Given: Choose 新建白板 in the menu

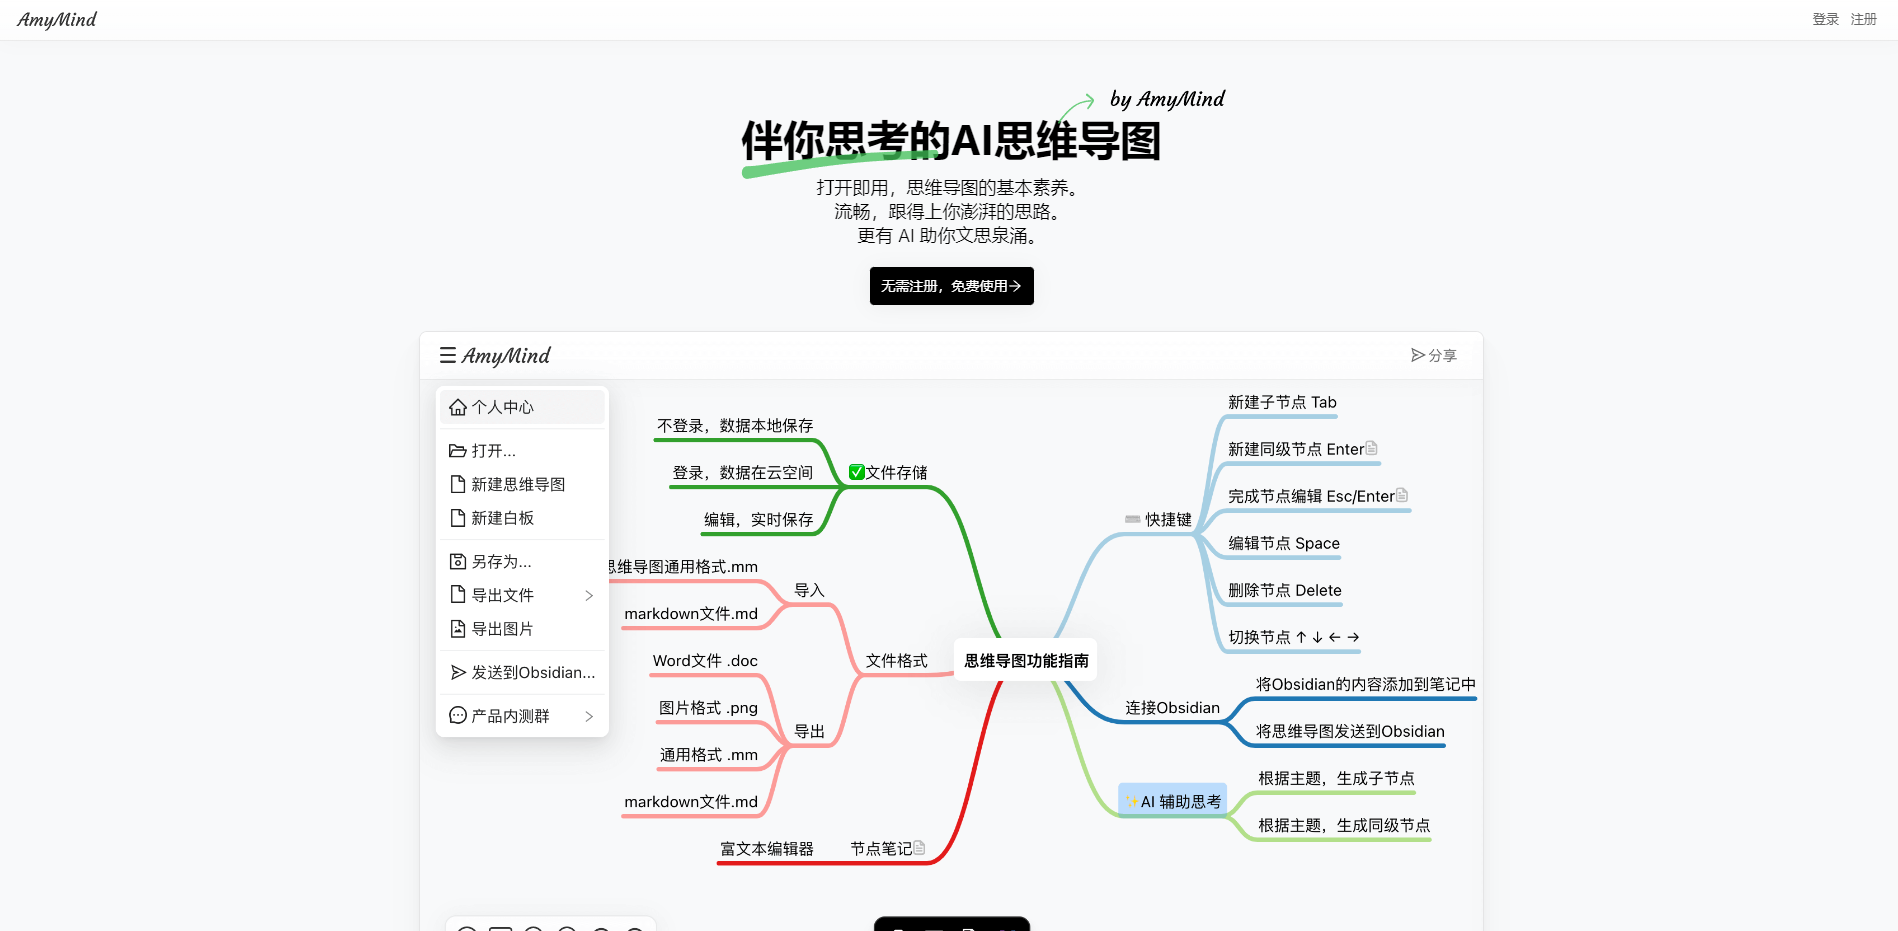Looking at the screenshot, I should click(502, 518).
